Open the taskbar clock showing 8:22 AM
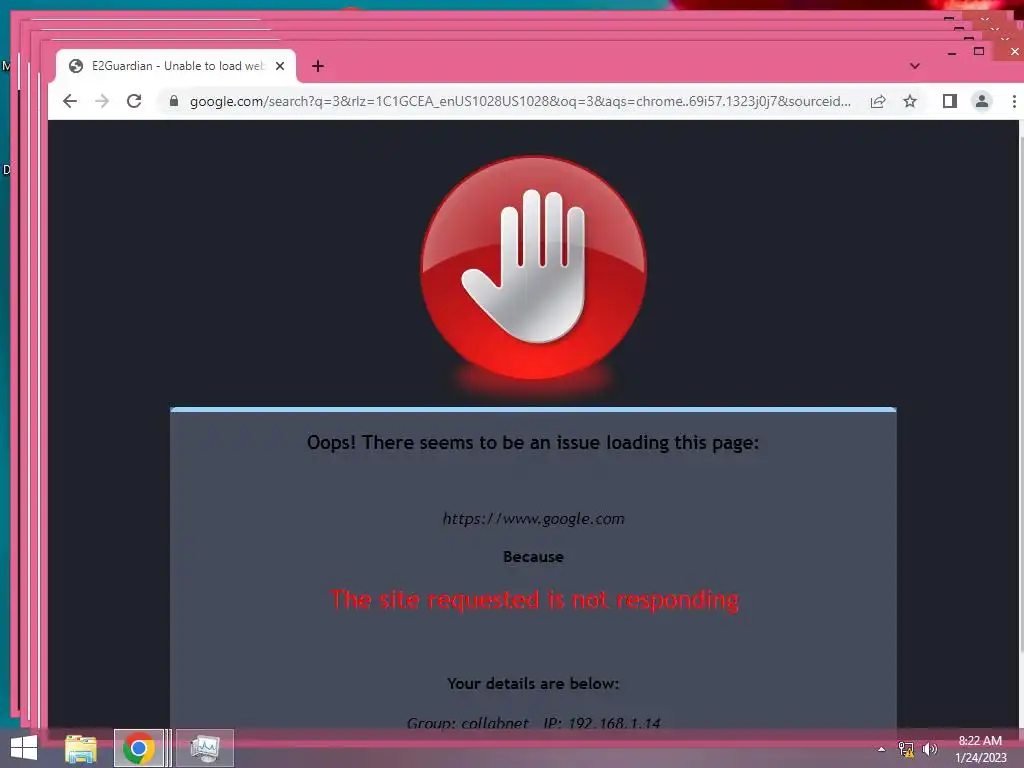 [980, 749]
